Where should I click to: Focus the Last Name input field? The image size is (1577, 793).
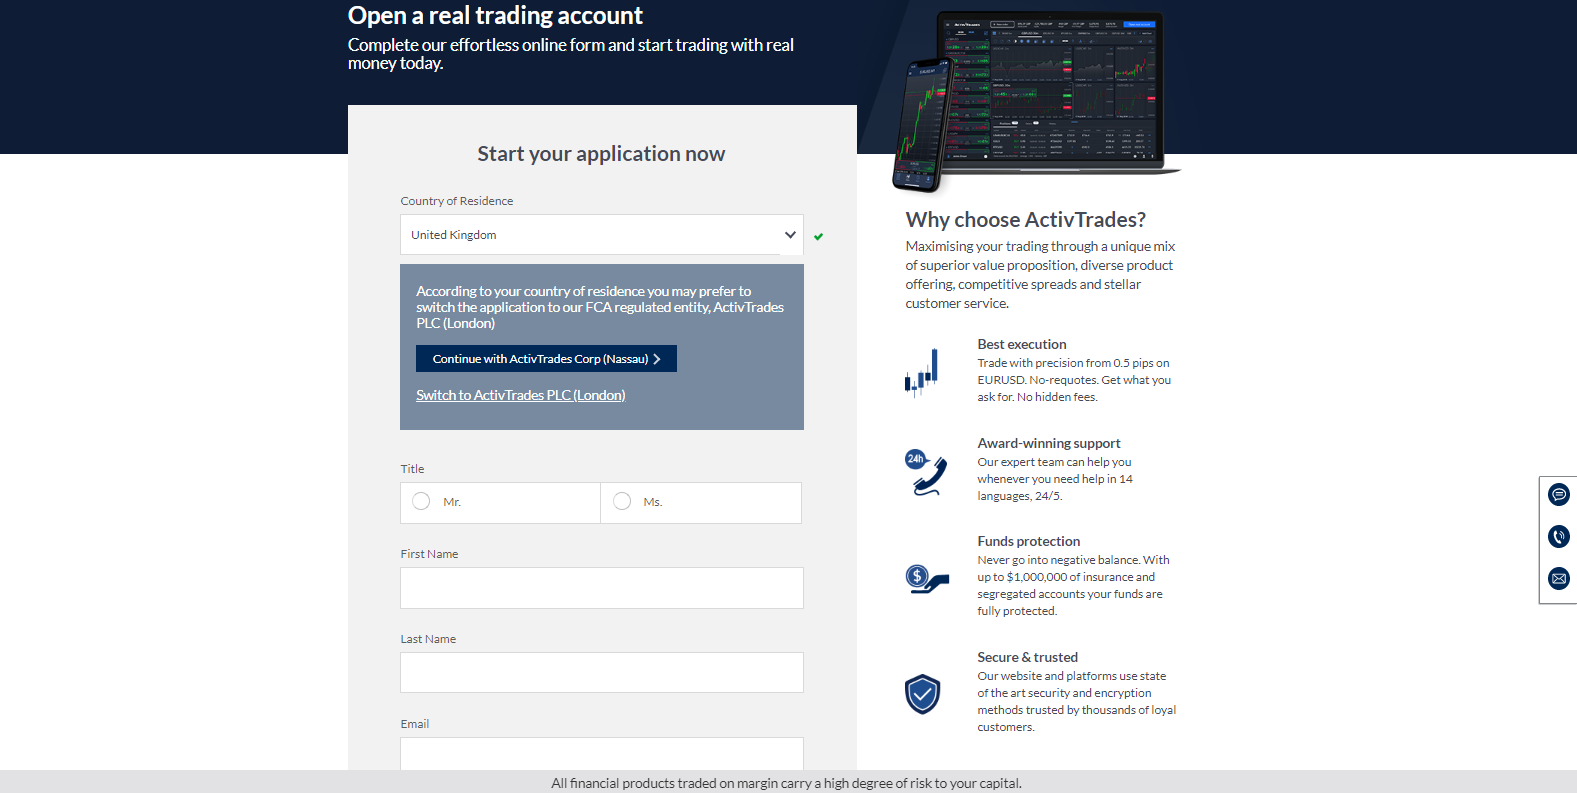click(602, 673)
